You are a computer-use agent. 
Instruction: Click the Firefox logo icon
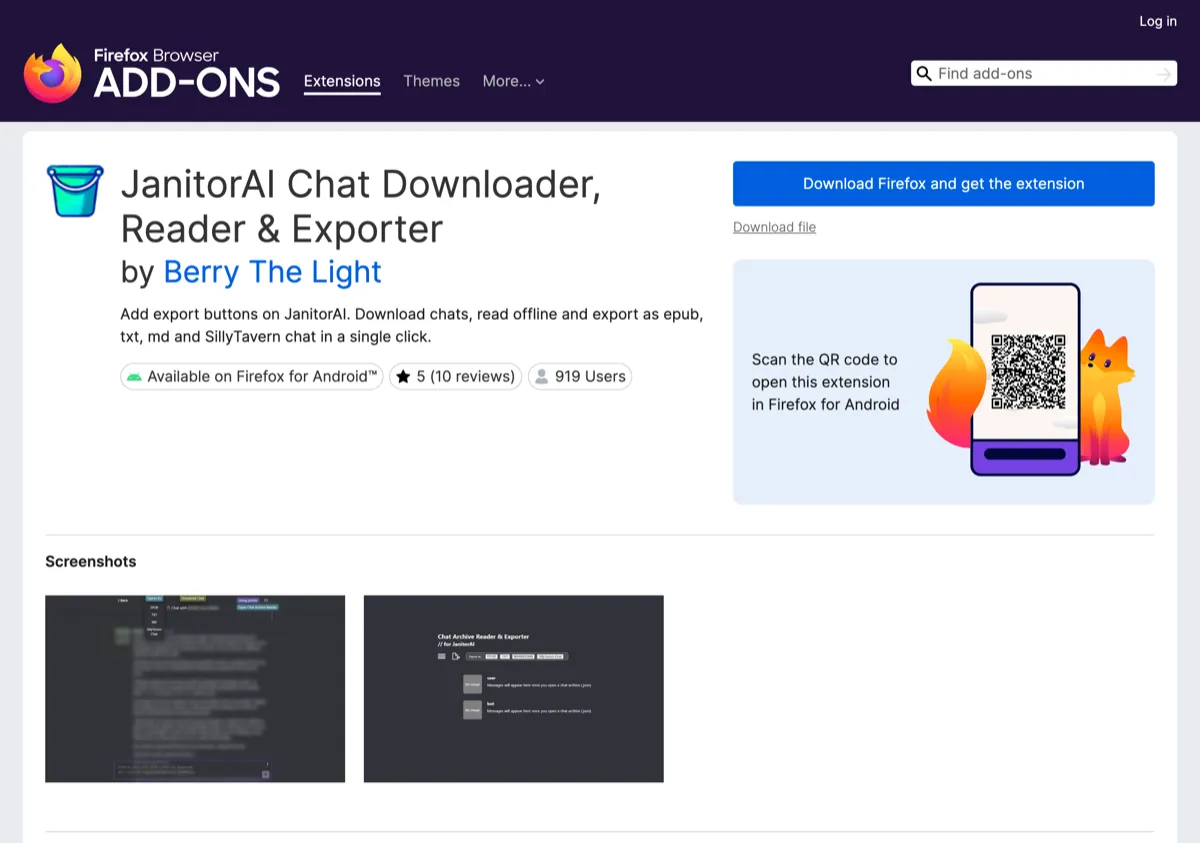tap(53, 73)
